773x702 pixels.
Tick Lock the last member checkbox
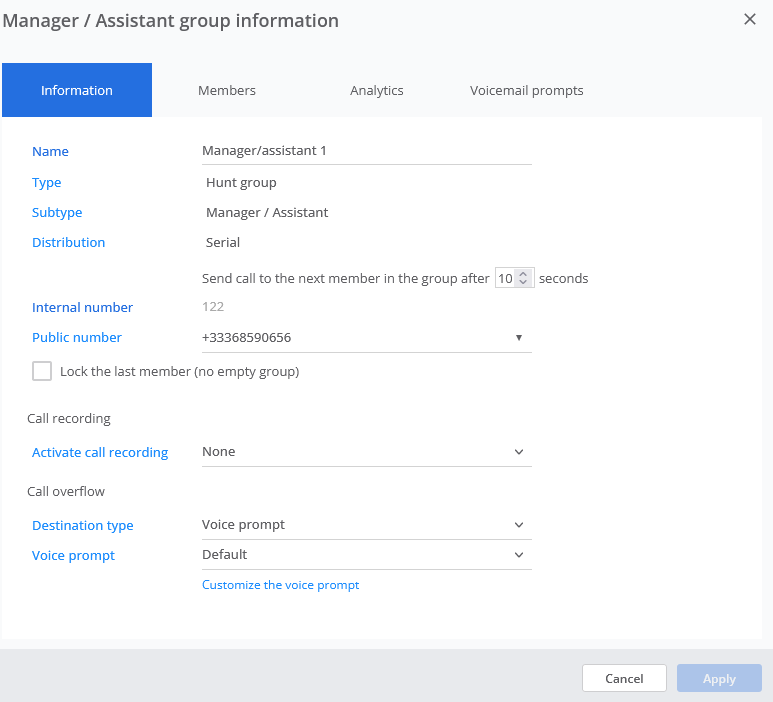click(42, 371)
